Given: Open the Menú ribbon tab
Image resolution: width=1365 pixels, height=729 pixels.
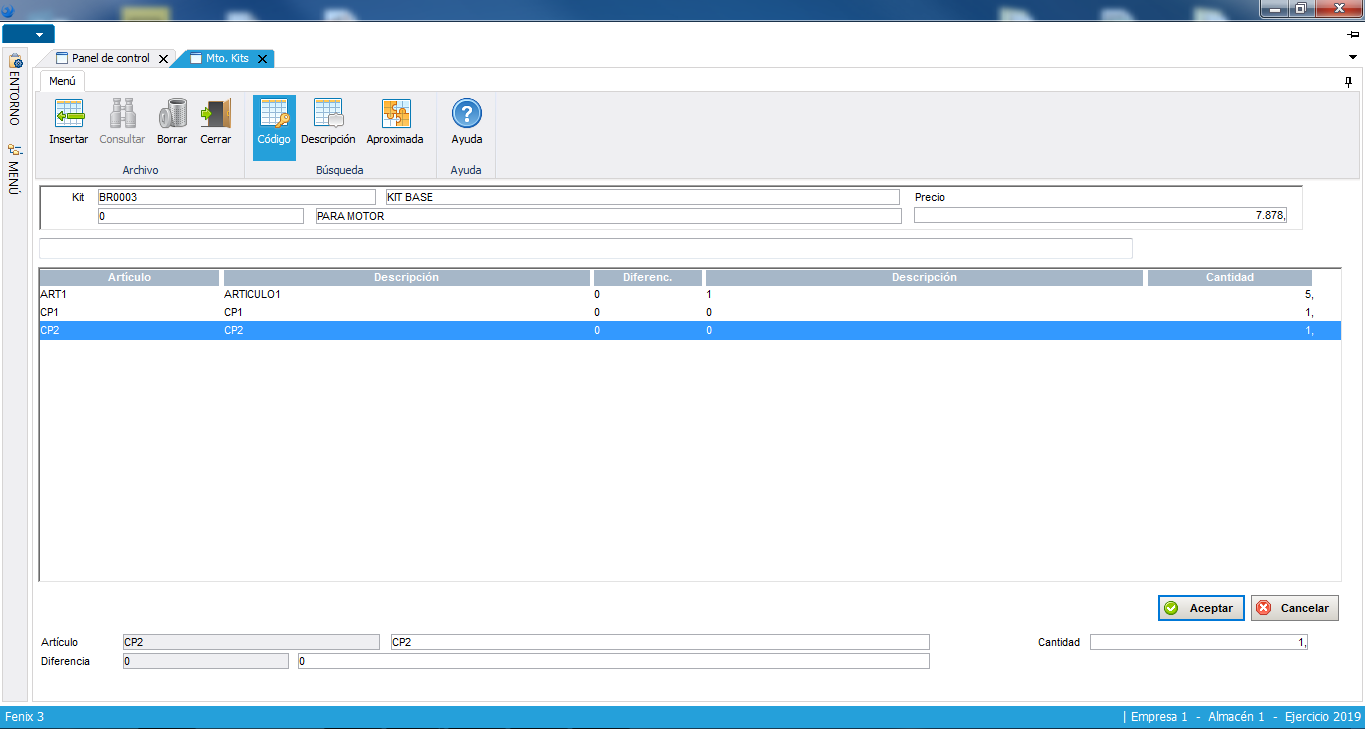Looking at the screenshot, I should [62, 81].
